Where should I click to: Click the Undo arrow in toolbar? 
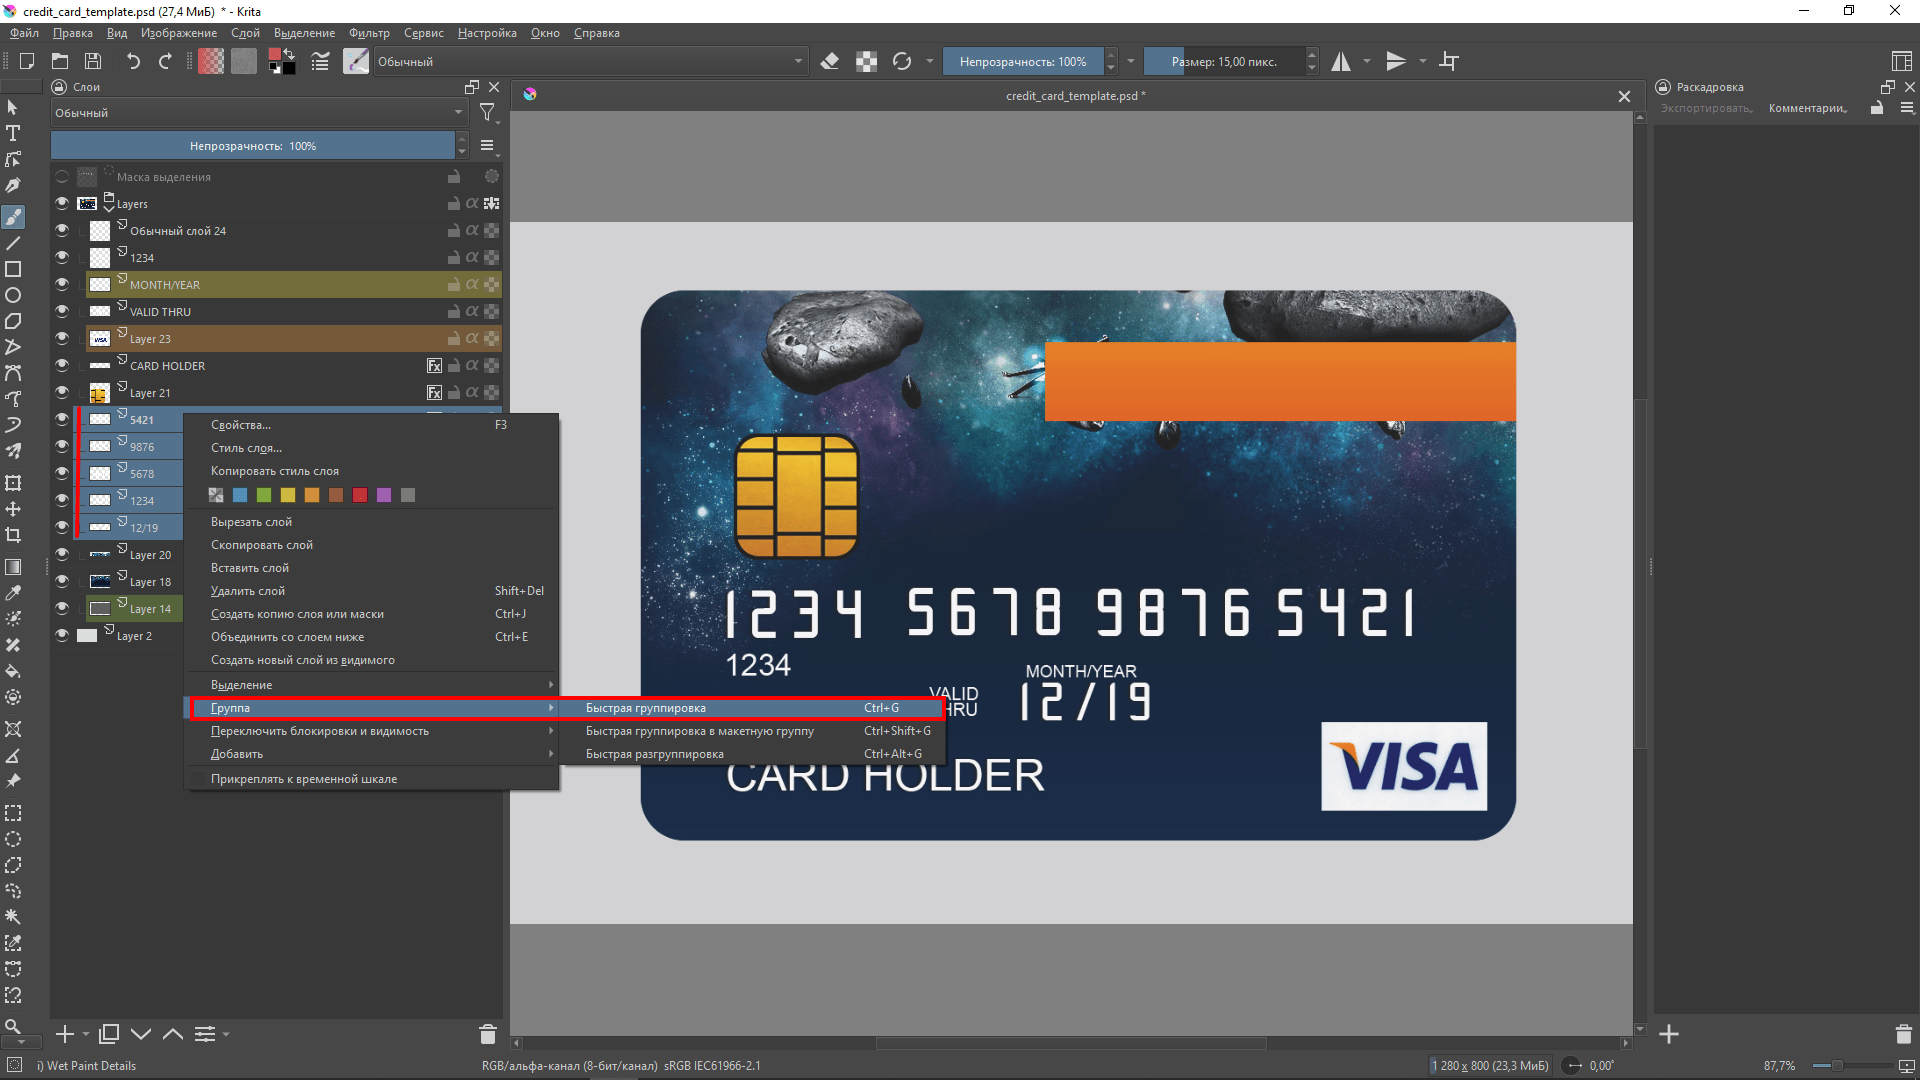[x=133, y=62]
